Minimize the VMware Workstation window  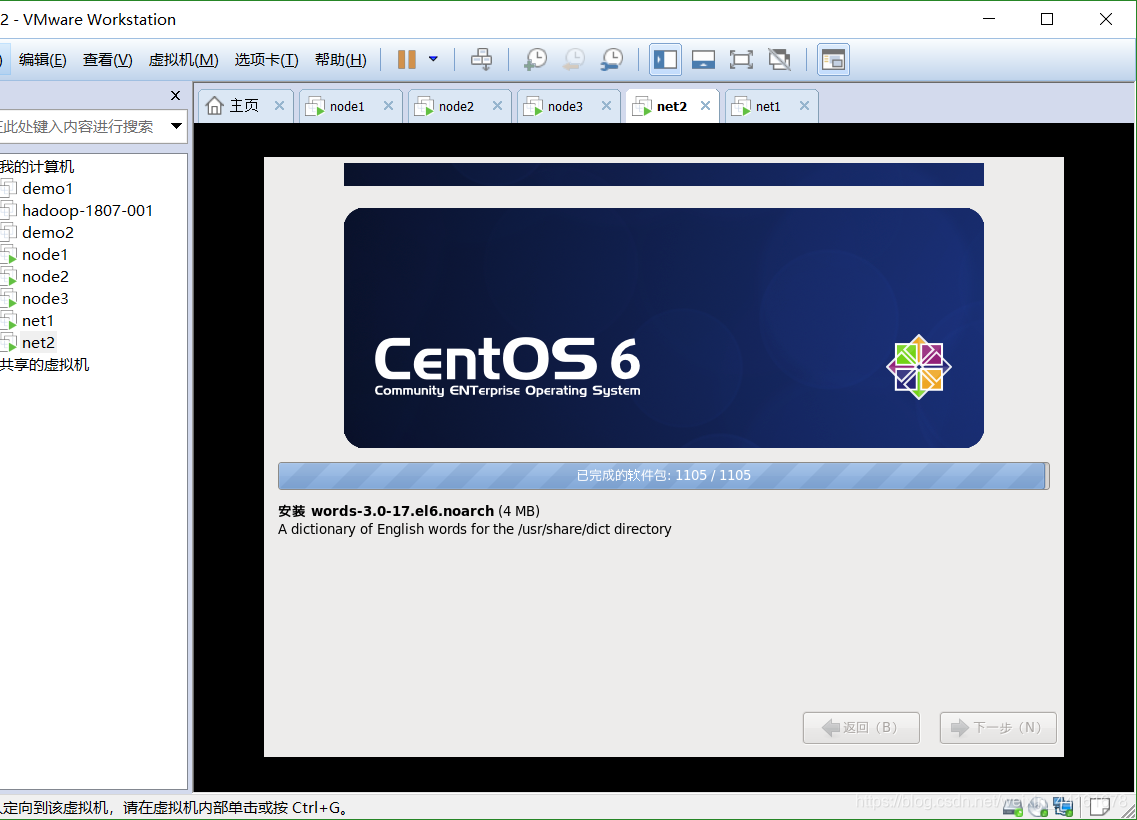click(x=989, y=19)
